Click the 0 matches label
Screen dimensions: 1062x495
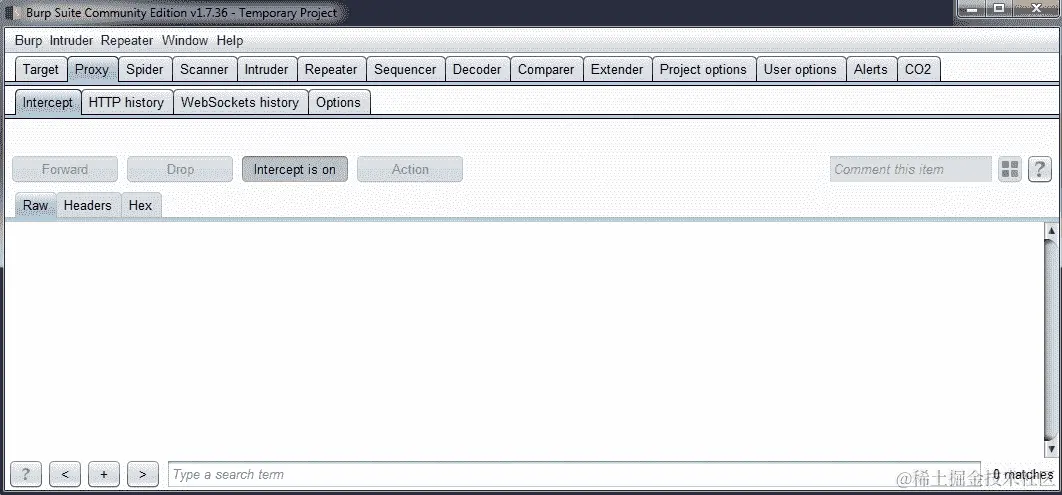1023,474
